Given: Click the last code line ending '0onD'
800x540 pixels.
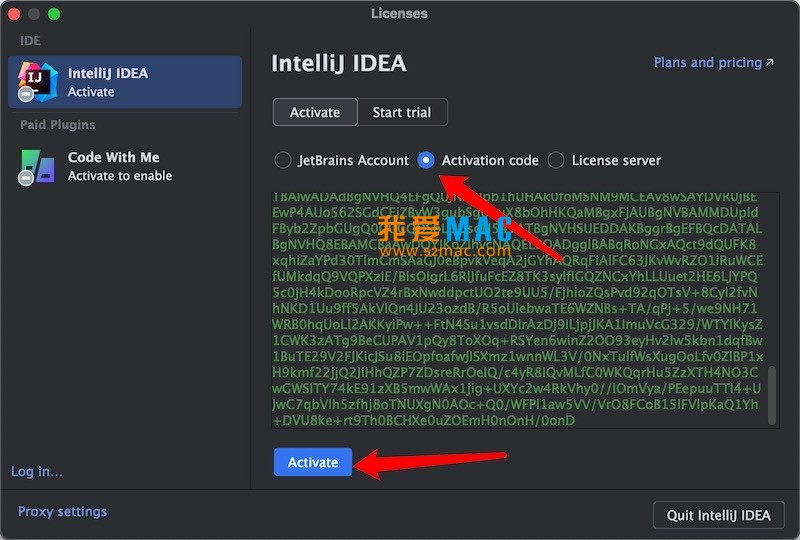Looking at the screenshot, I should tap(424, 421).
